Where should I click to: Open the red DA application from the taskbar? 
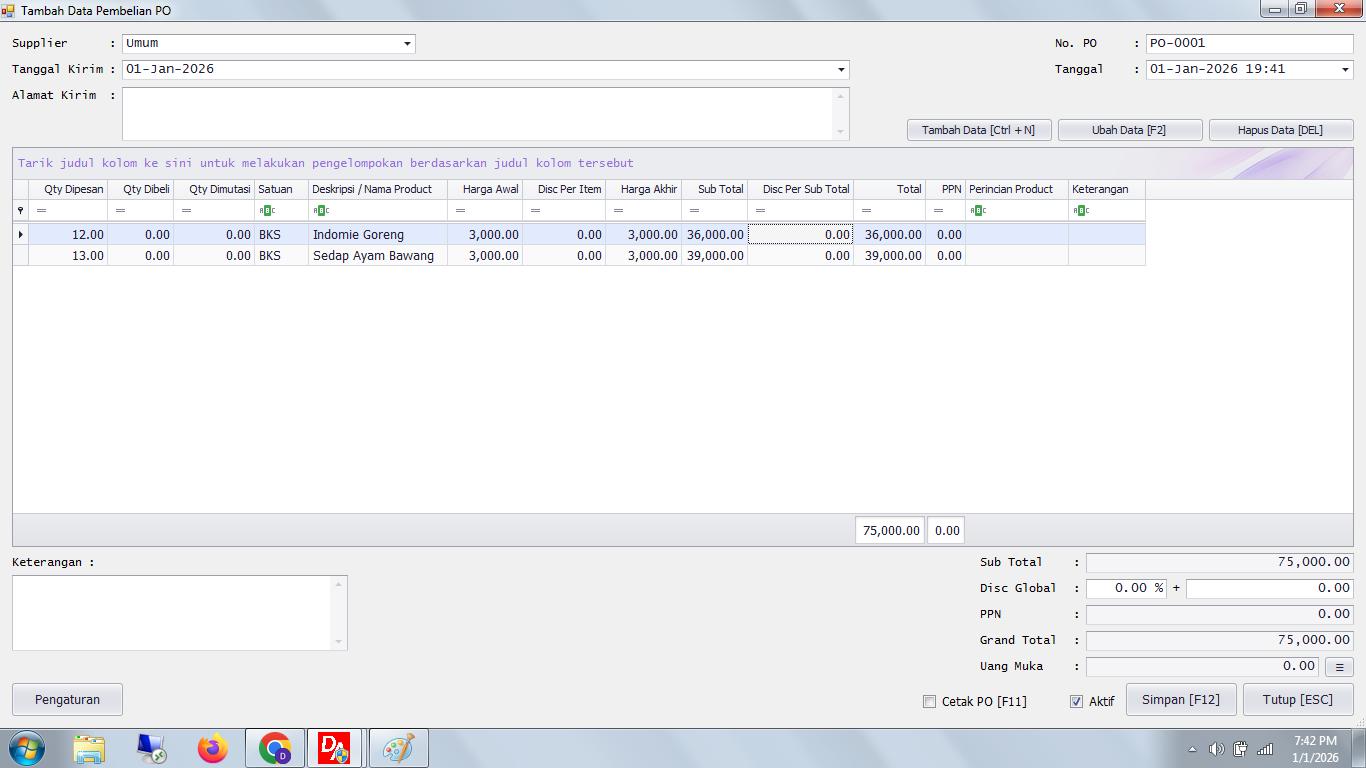[x=336, y=747]
